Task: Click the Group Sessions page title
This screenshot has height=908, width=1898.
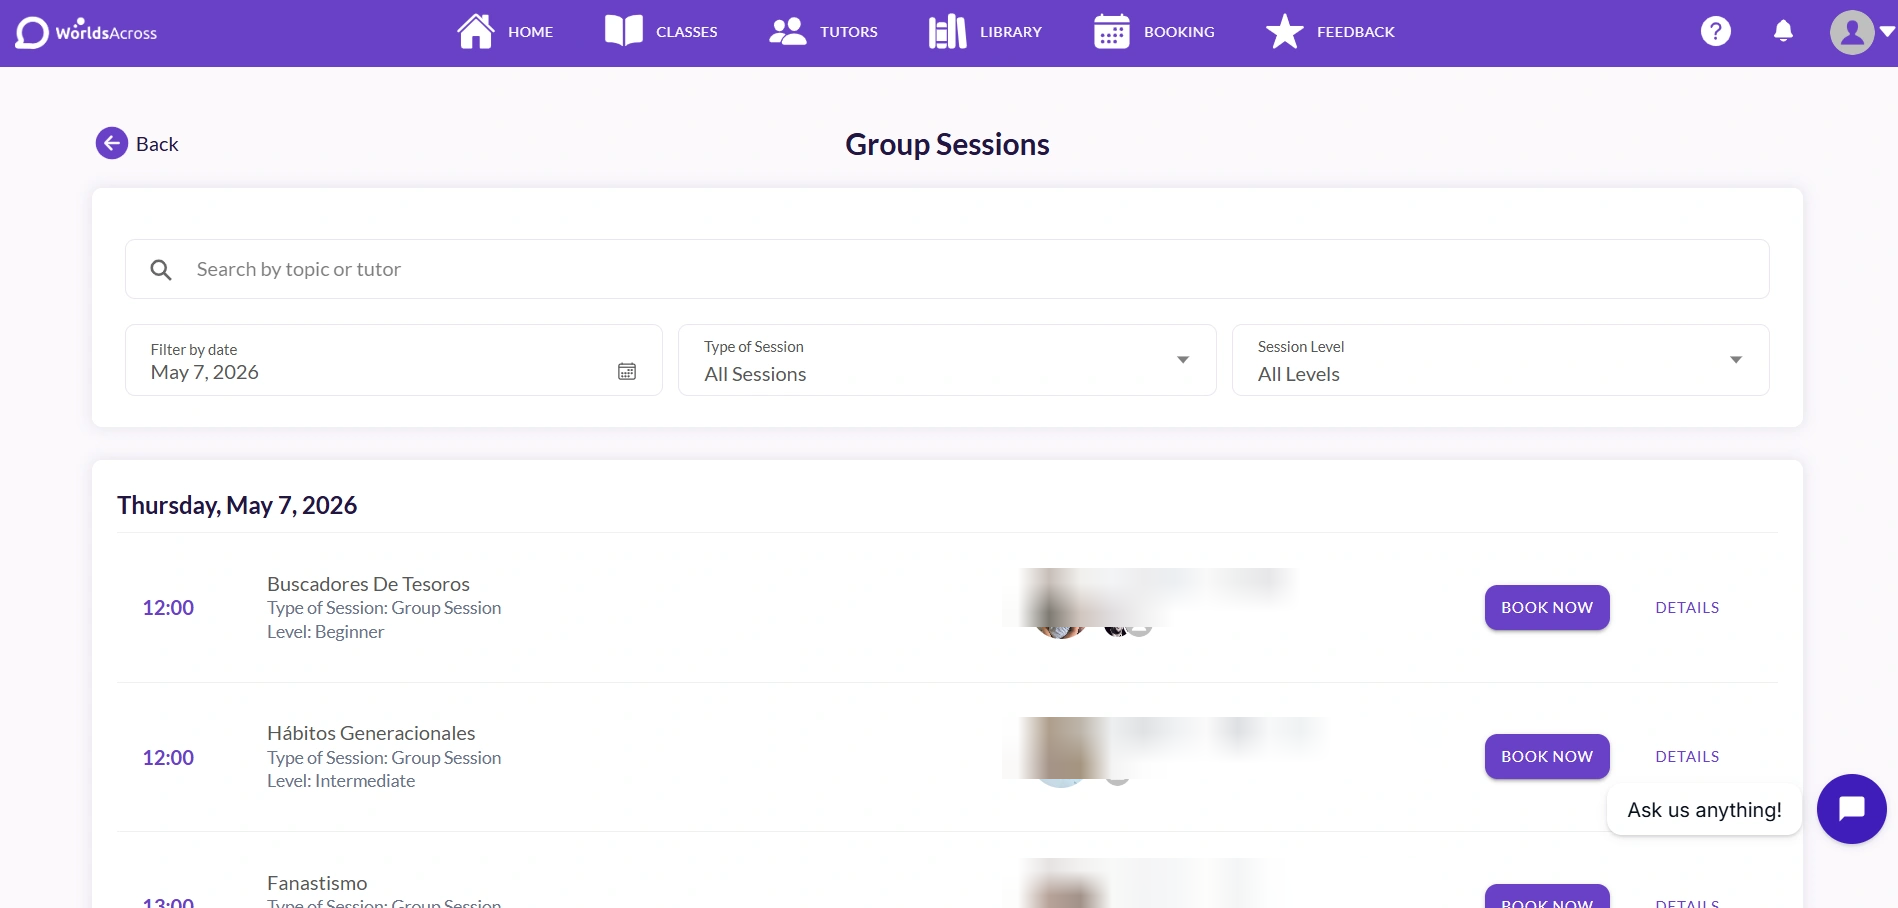Action: tap(947, 144)
